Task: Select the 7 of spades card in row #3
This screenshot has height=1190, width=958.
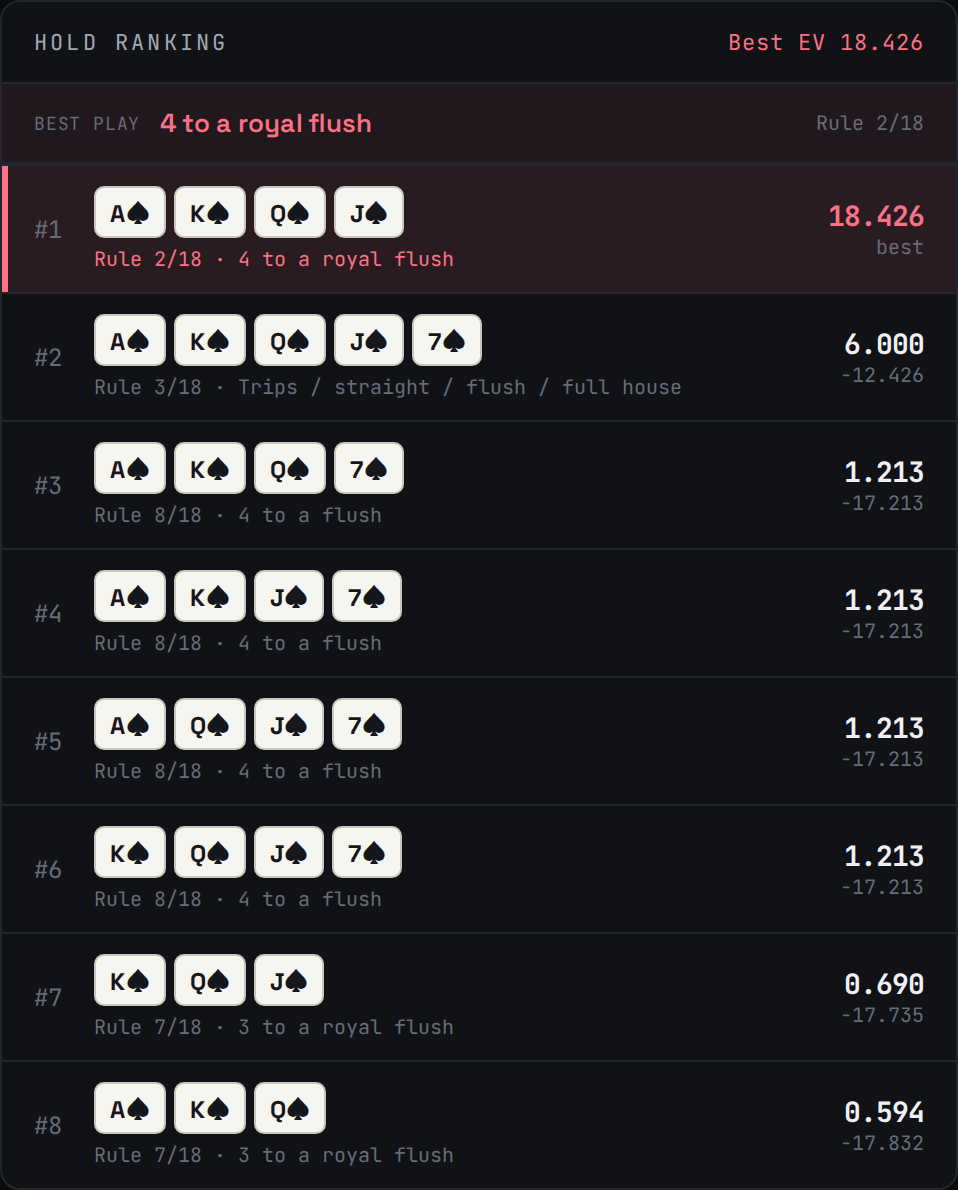Action: pos(368,468)
